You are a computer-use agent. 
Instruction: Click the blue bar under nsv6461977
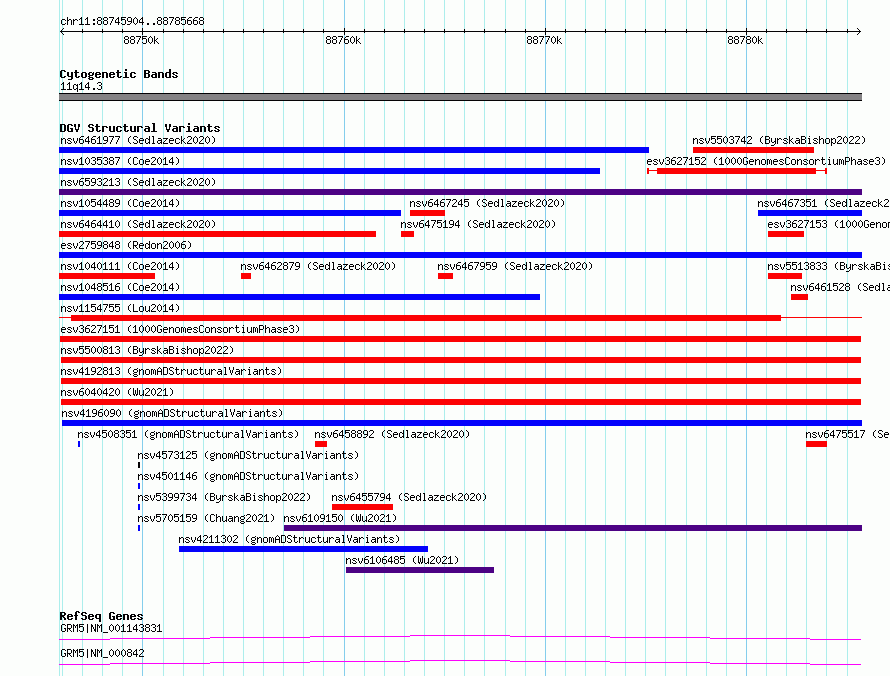point(354,150)
